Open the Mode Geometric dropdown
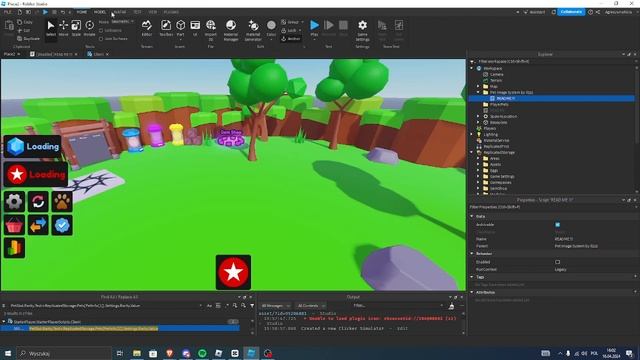 pos(122,22)
